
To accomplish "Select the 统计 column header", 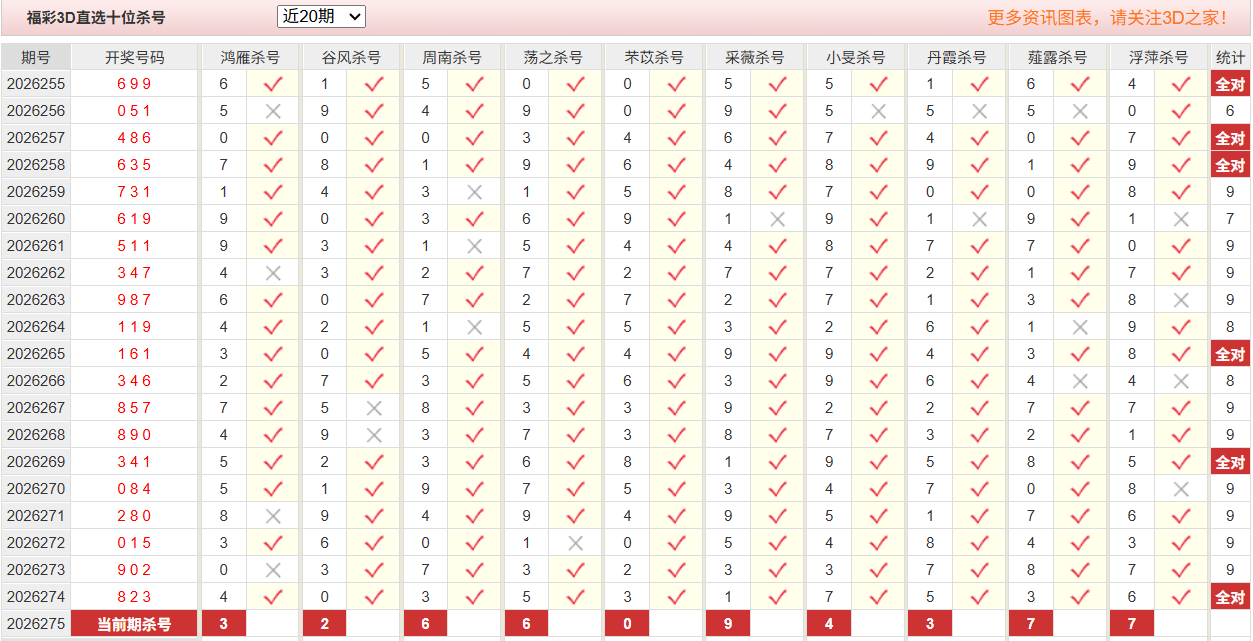I will click(1230, 57).
